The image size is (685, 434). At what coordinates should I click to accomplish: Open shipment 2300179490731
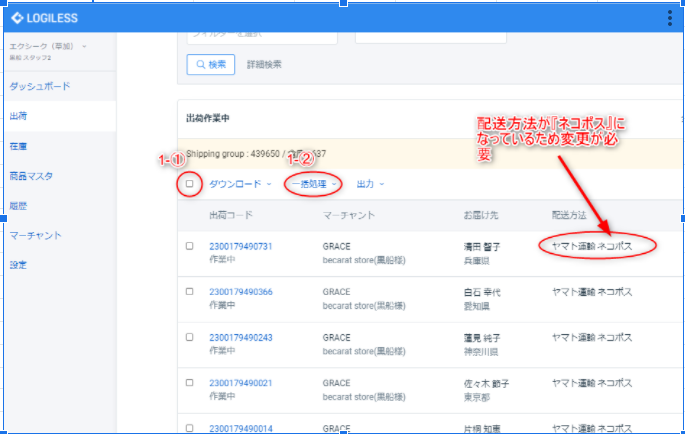coord(241,247)
